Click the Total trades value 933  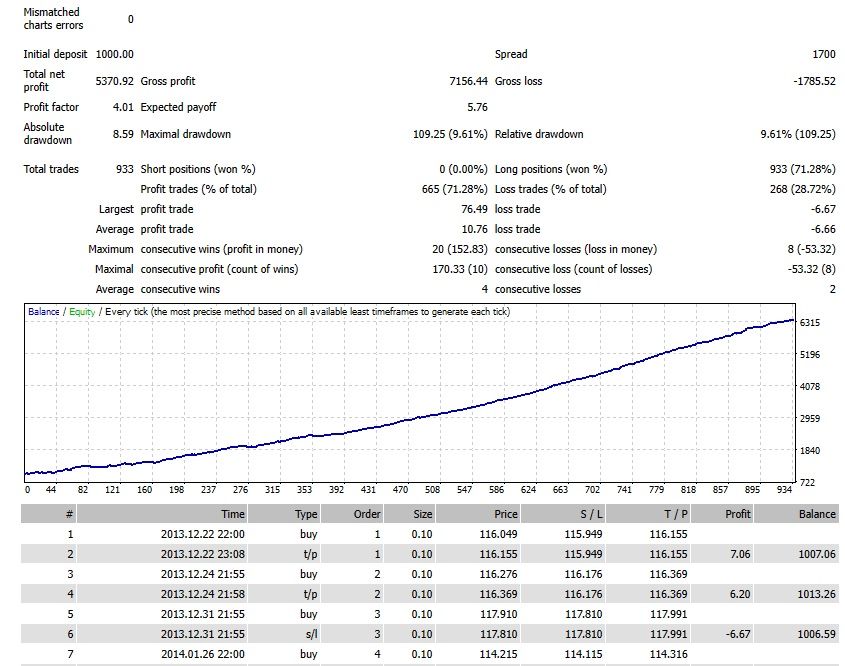(x=124, y=169)
